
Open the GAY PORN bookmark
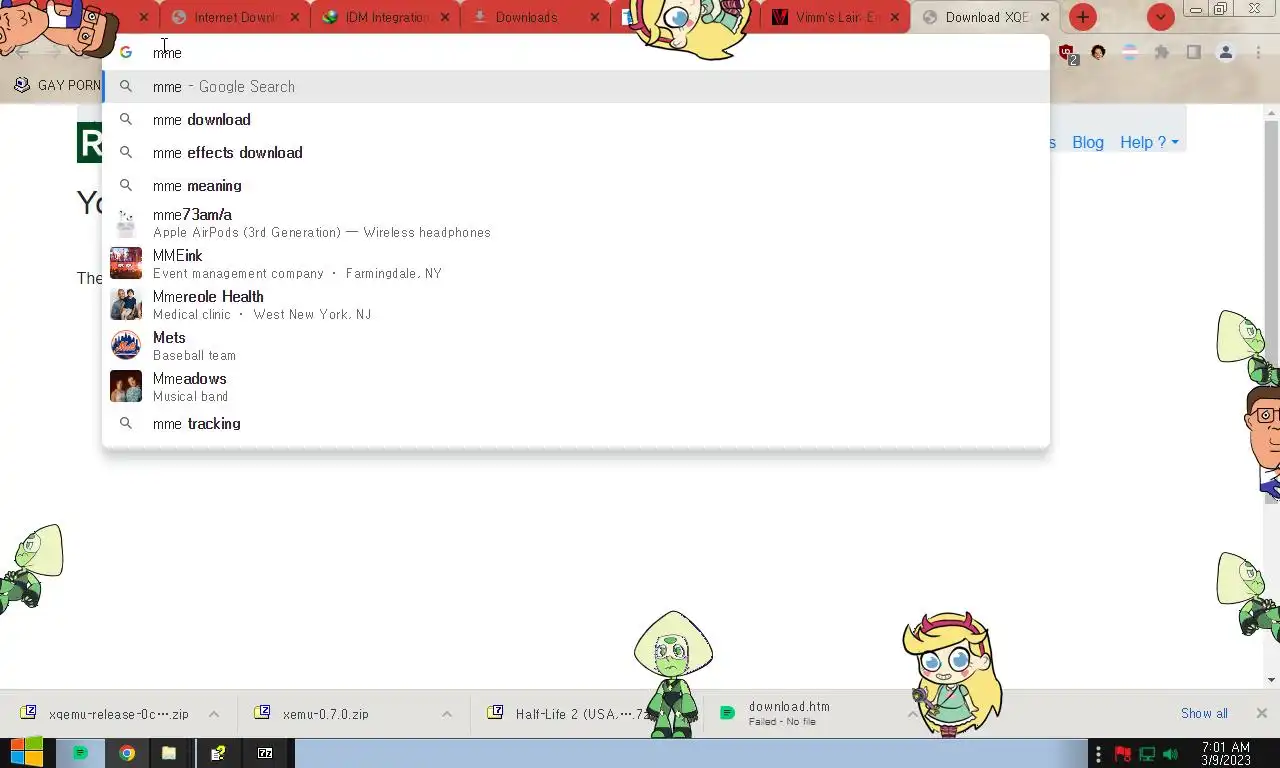57,85
